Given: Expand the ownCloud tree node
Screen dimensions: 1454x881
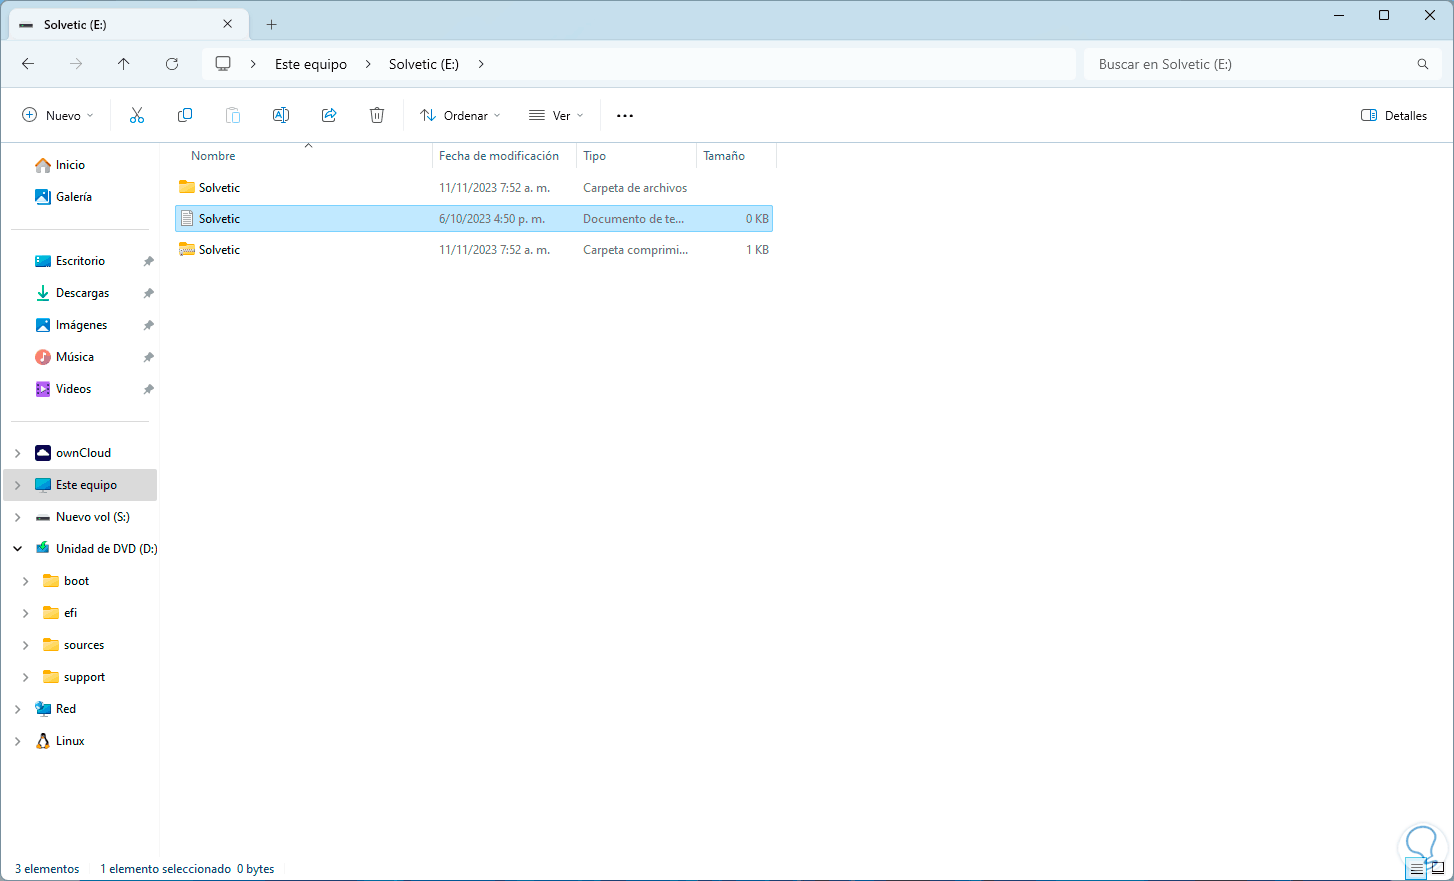Looking at the screenshot, I should click(18, 453).
